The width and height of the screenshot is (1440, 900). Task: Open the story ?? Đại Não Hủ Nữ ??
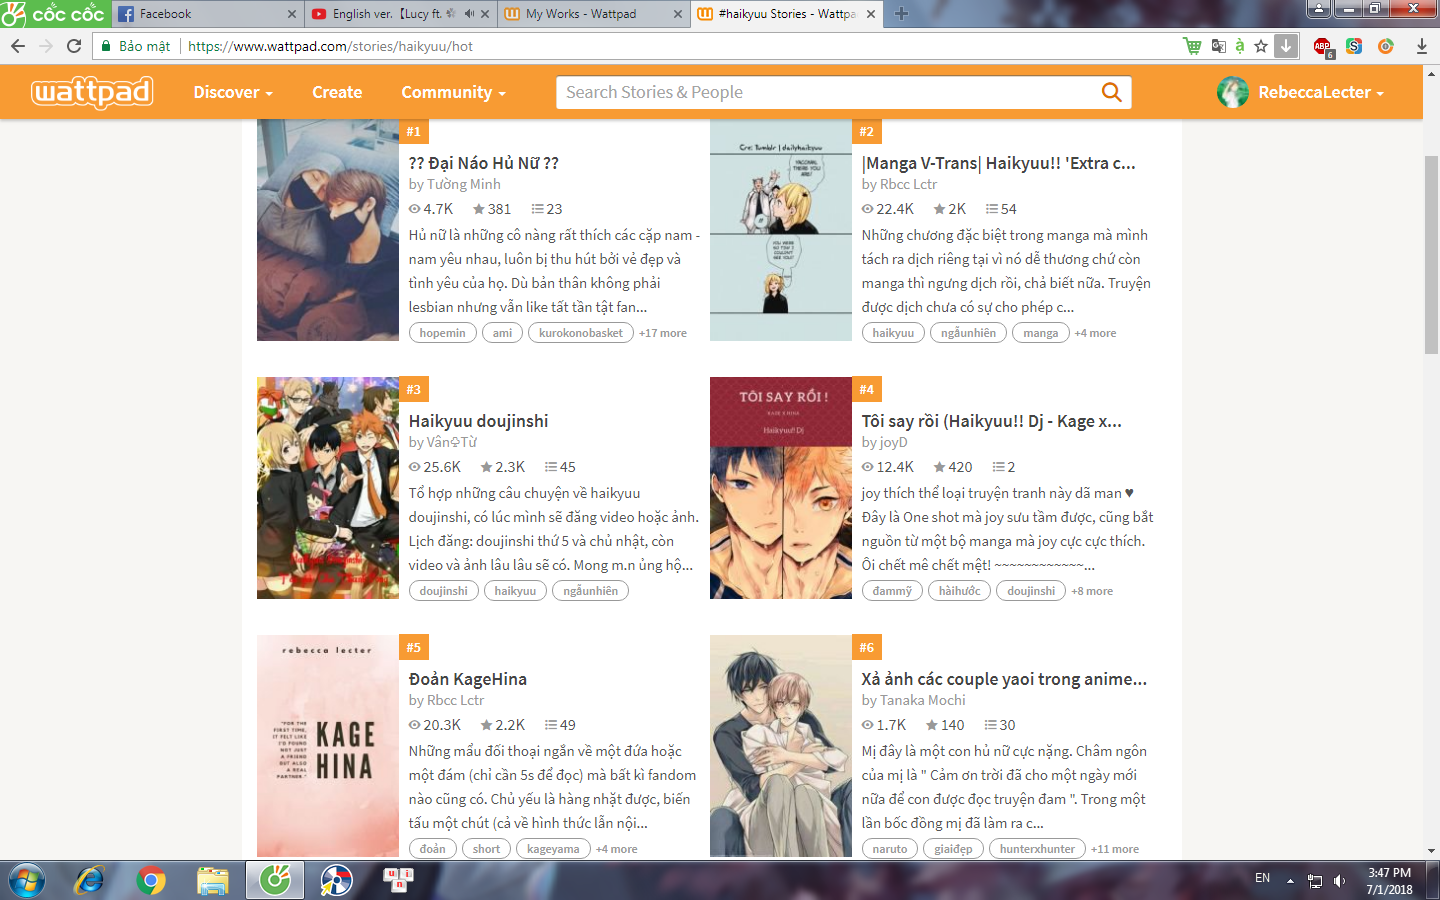pyautogui.click(x=484, y=163)
